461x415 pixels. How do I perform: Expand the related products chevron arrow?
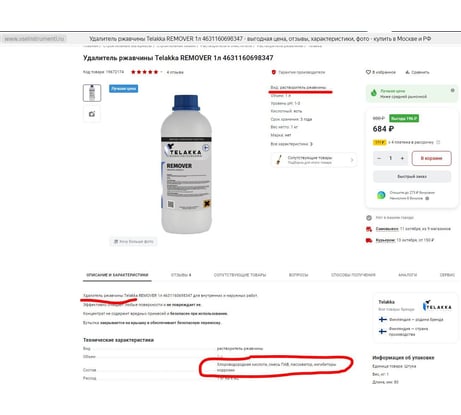pos(352,160)
